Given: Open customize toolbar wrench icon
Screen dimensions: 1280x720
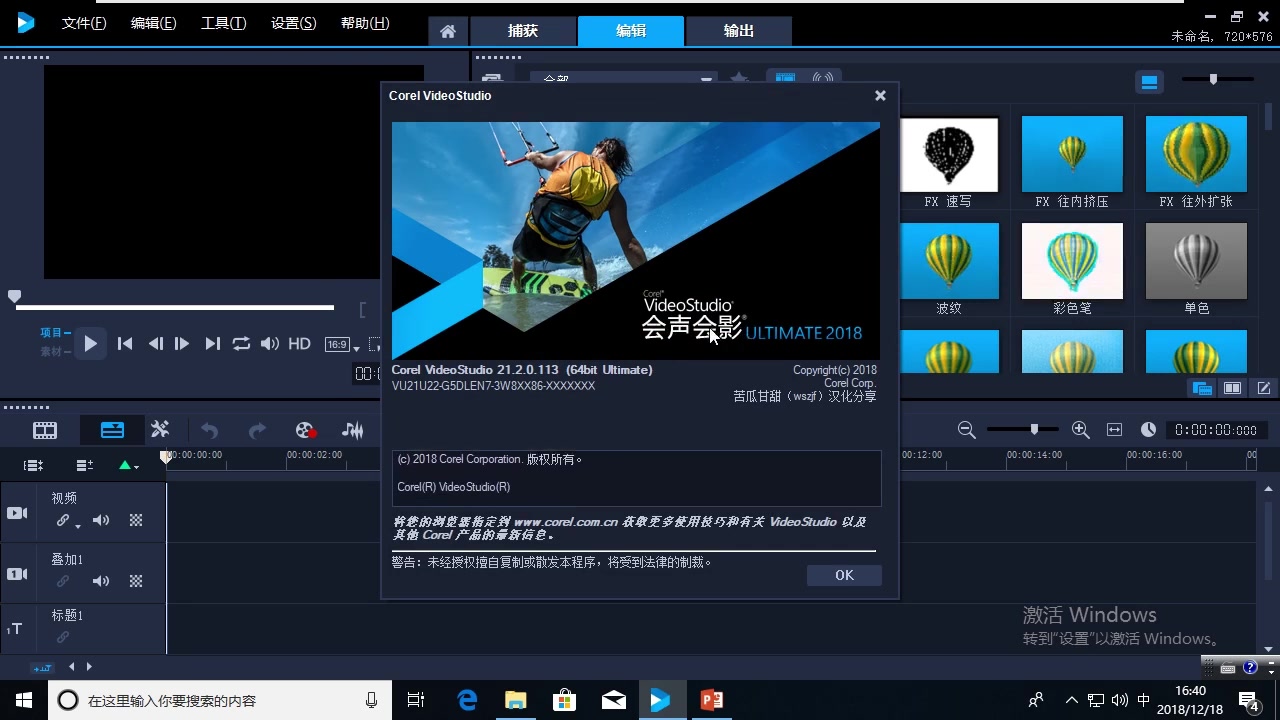Looking at the screenshot, I should click(160, 430).
